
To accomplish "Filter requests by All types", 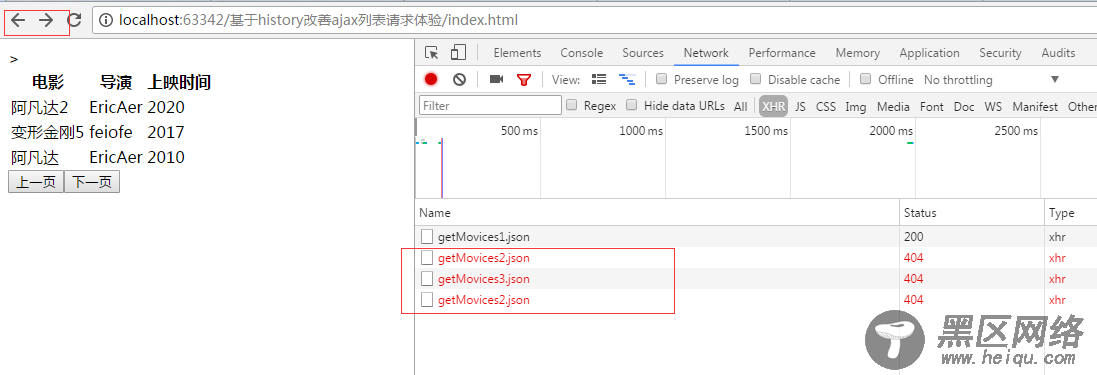I will point(740,106).
